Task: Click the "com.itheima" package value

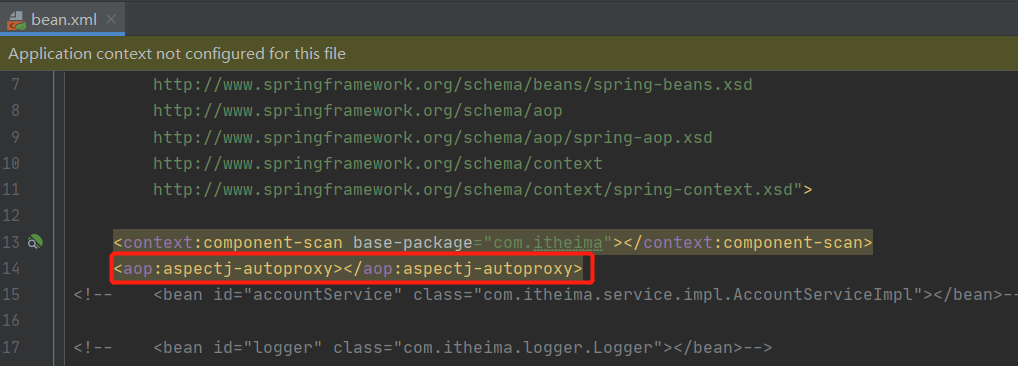Action: [548, 243]
